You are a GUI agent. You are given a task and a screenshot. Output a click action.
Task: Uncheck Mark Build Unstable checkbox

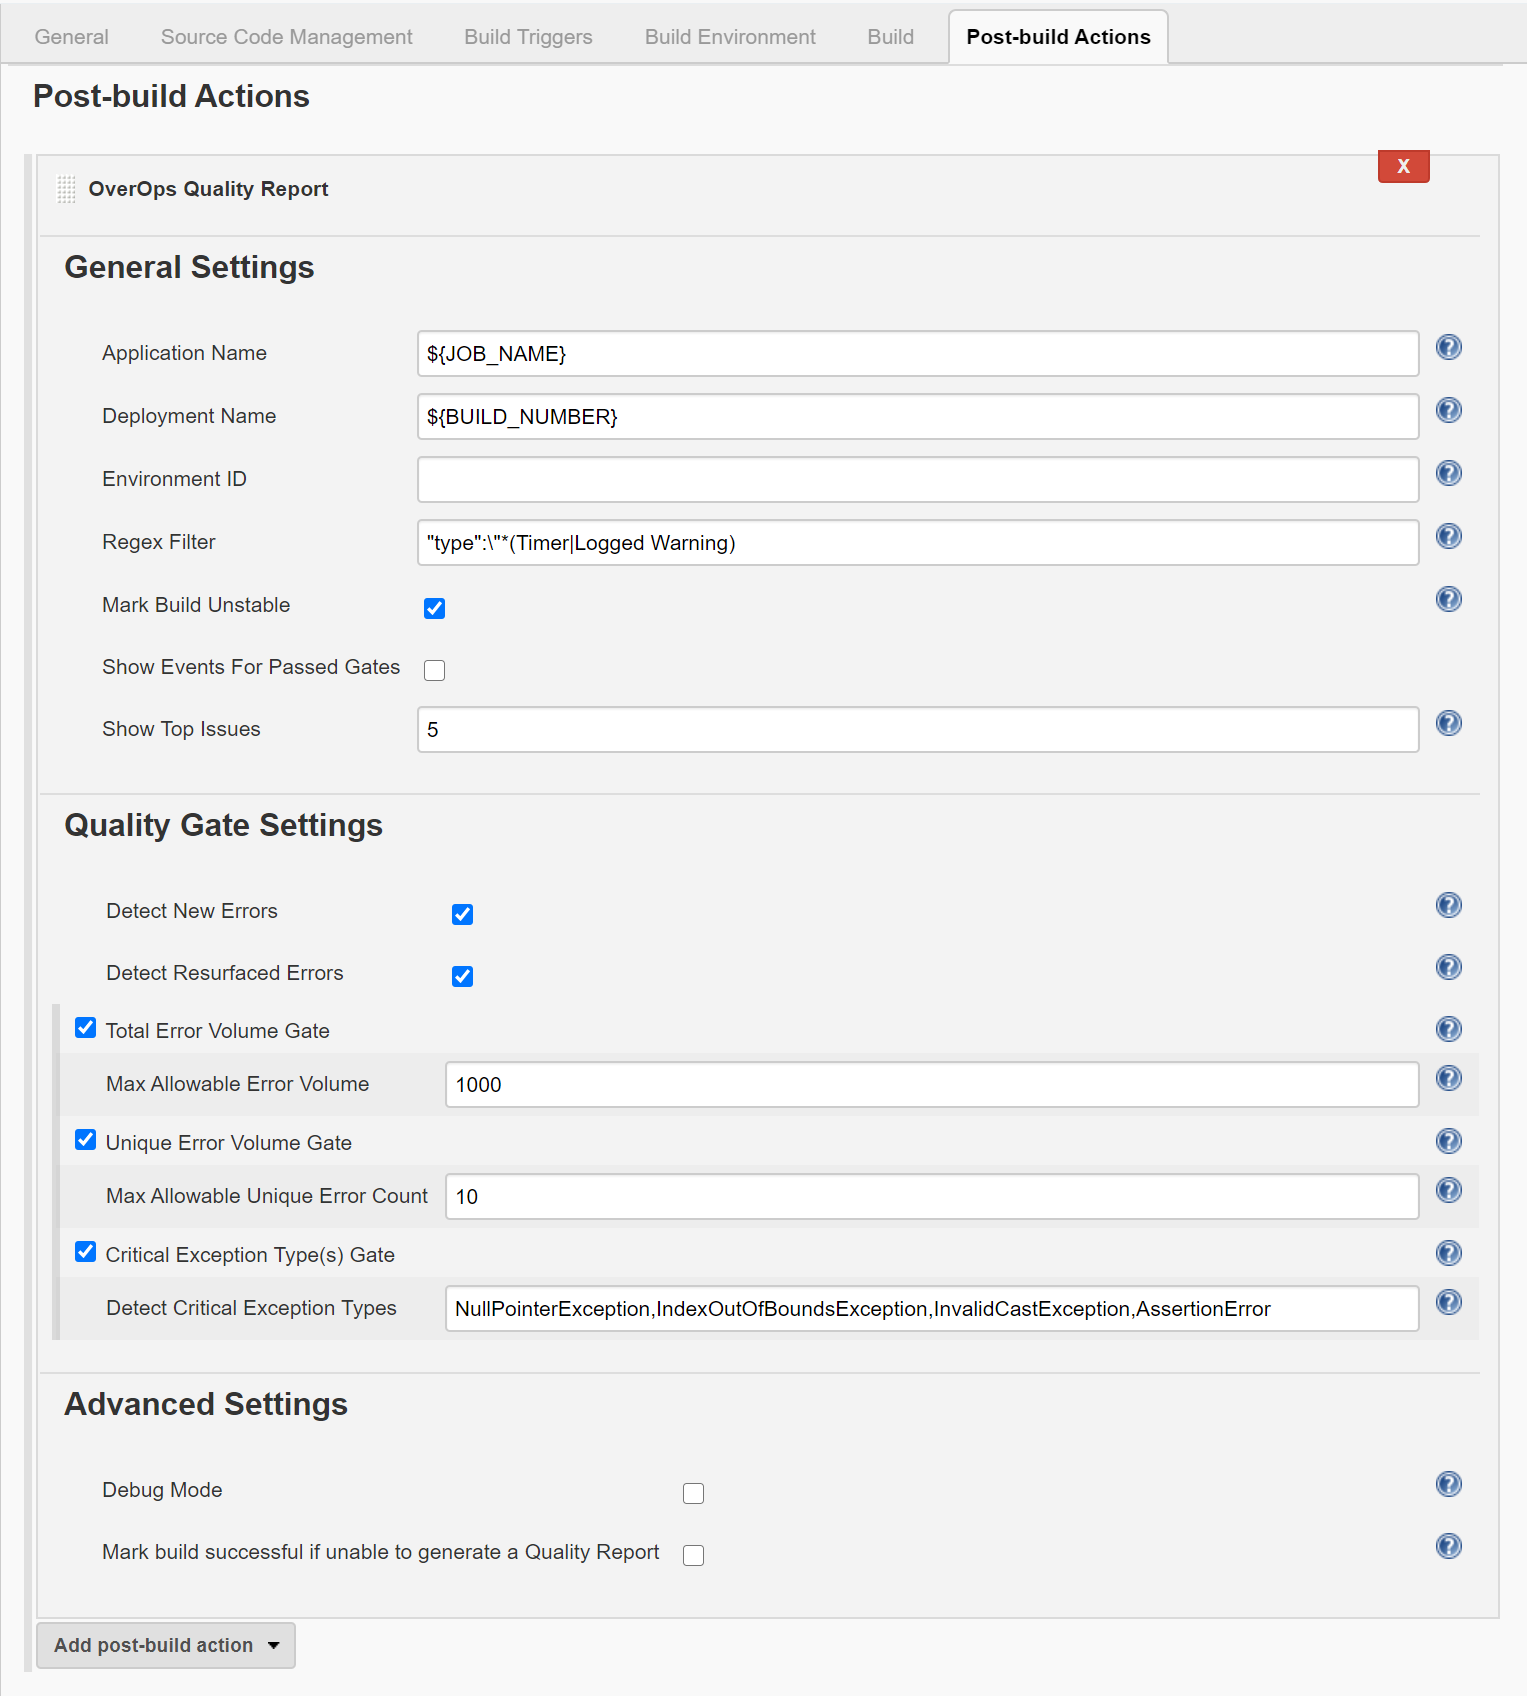pyautogui.click(x=434, y=608)
